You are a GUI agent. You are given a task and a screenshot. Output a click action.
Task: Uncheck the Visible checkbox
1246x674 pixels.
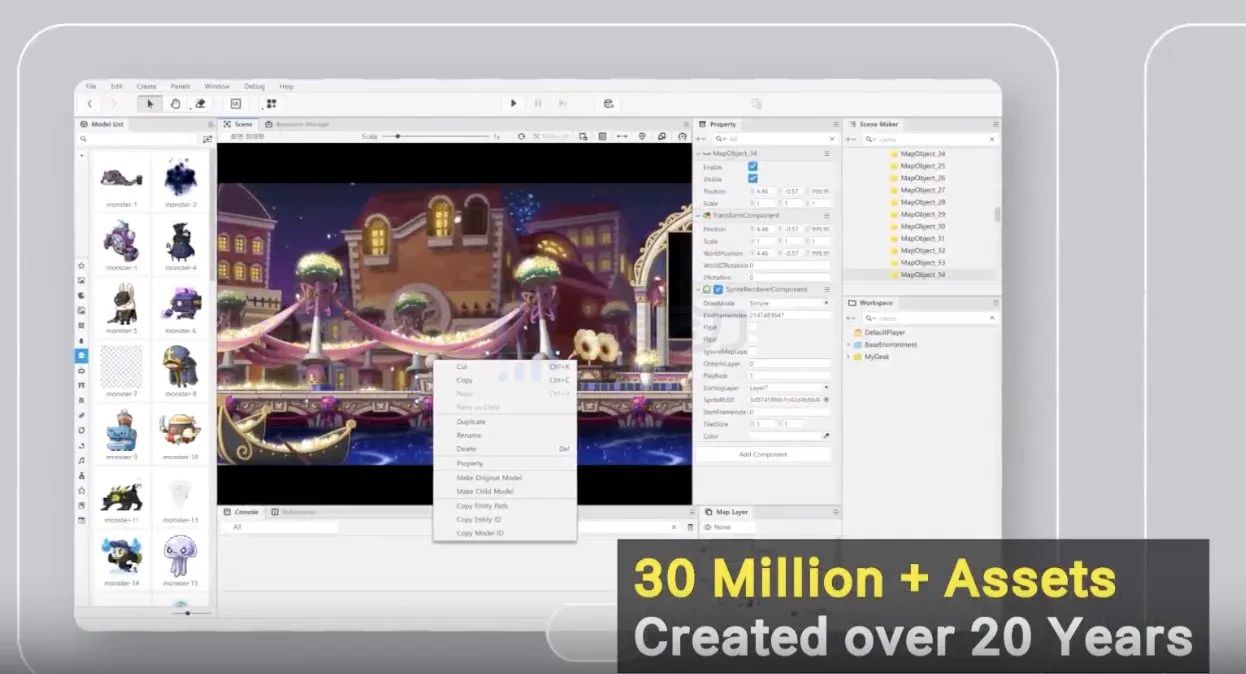(x=753, y=179)
